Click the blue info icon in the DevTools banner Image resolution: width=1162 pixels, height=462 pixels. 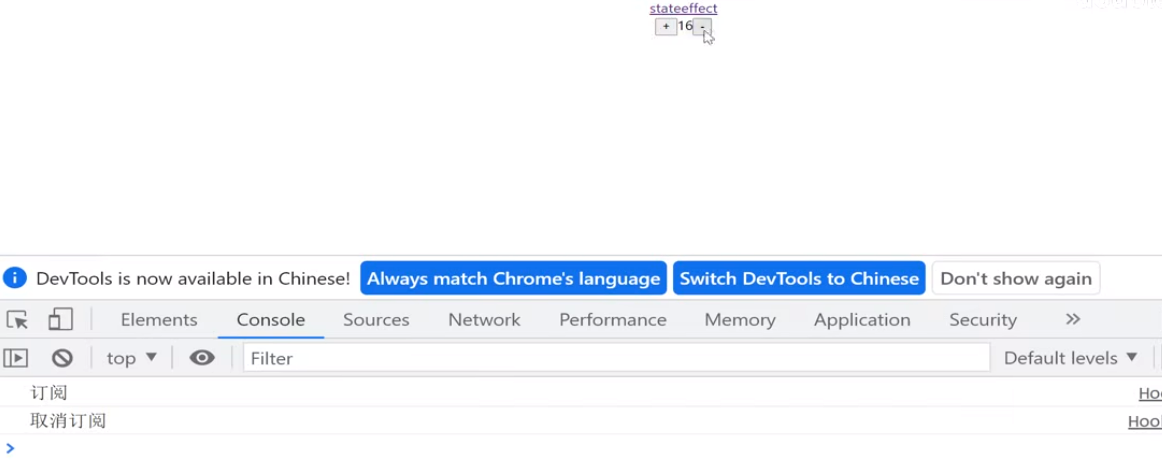click(x=15, y=278)
